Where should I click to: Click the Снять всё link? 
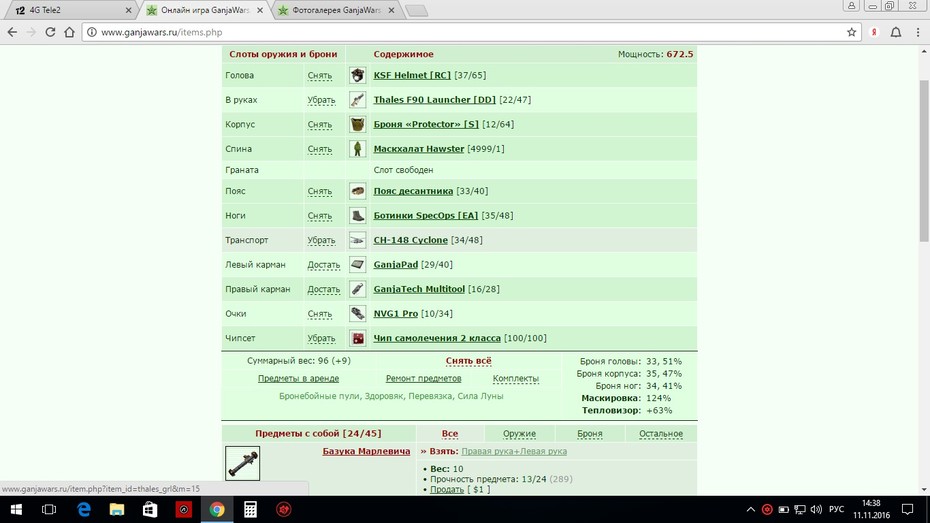click(469, 361)
